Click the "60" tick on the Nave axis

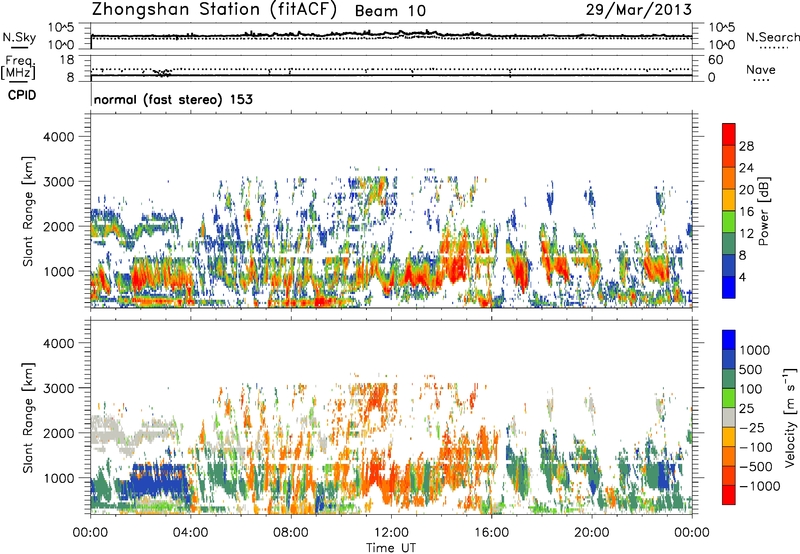point(715,60)
